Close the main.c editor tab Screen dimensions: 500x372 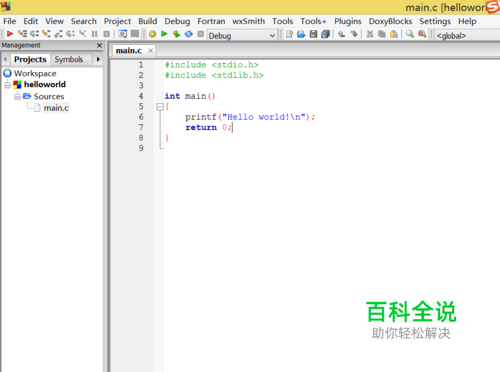tap(151, 51)
